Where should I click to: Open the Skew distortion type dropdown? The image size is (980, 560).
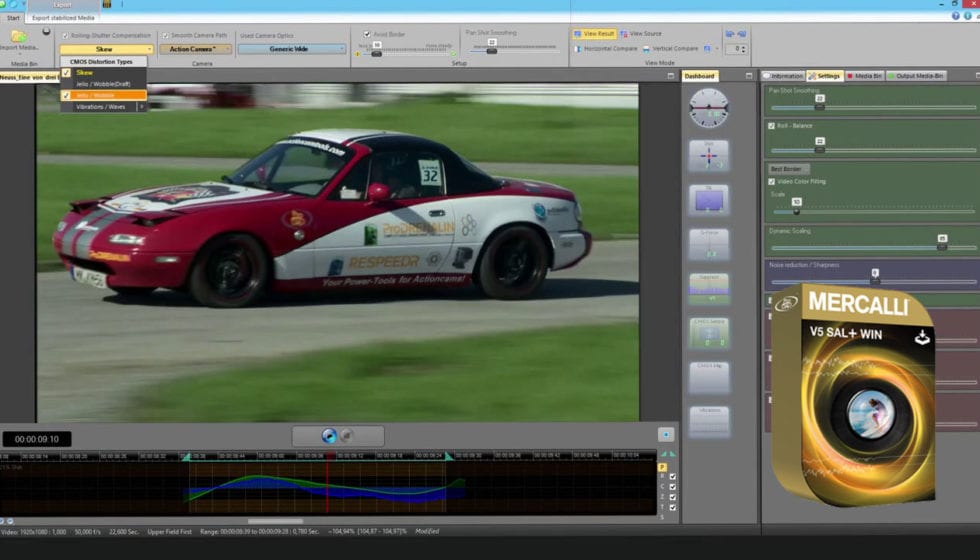coord(106,49)
